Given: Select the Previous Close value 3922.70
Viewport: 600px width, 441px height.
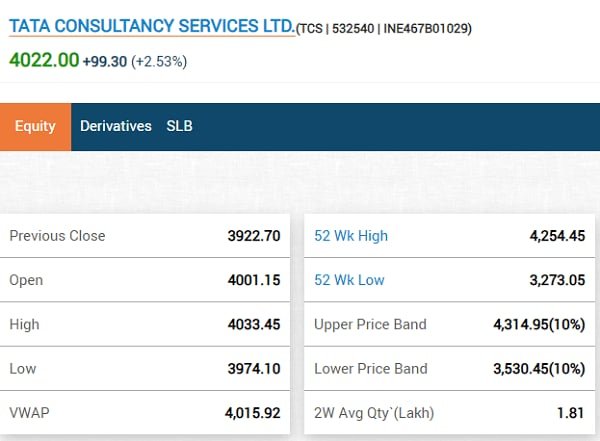Looking at the screenshot, I should pos(254,236).
